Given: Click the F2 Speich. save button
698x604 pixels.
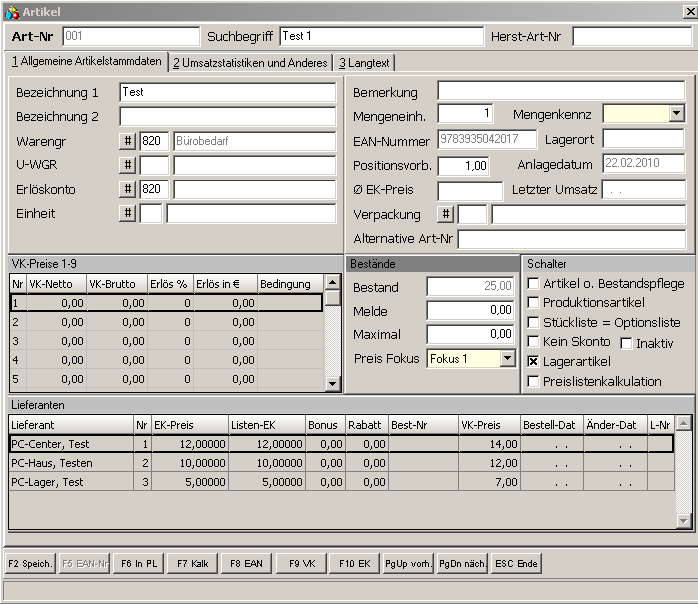Looking at the screenshot, I should pyautogui.click(x=30, y=563).
